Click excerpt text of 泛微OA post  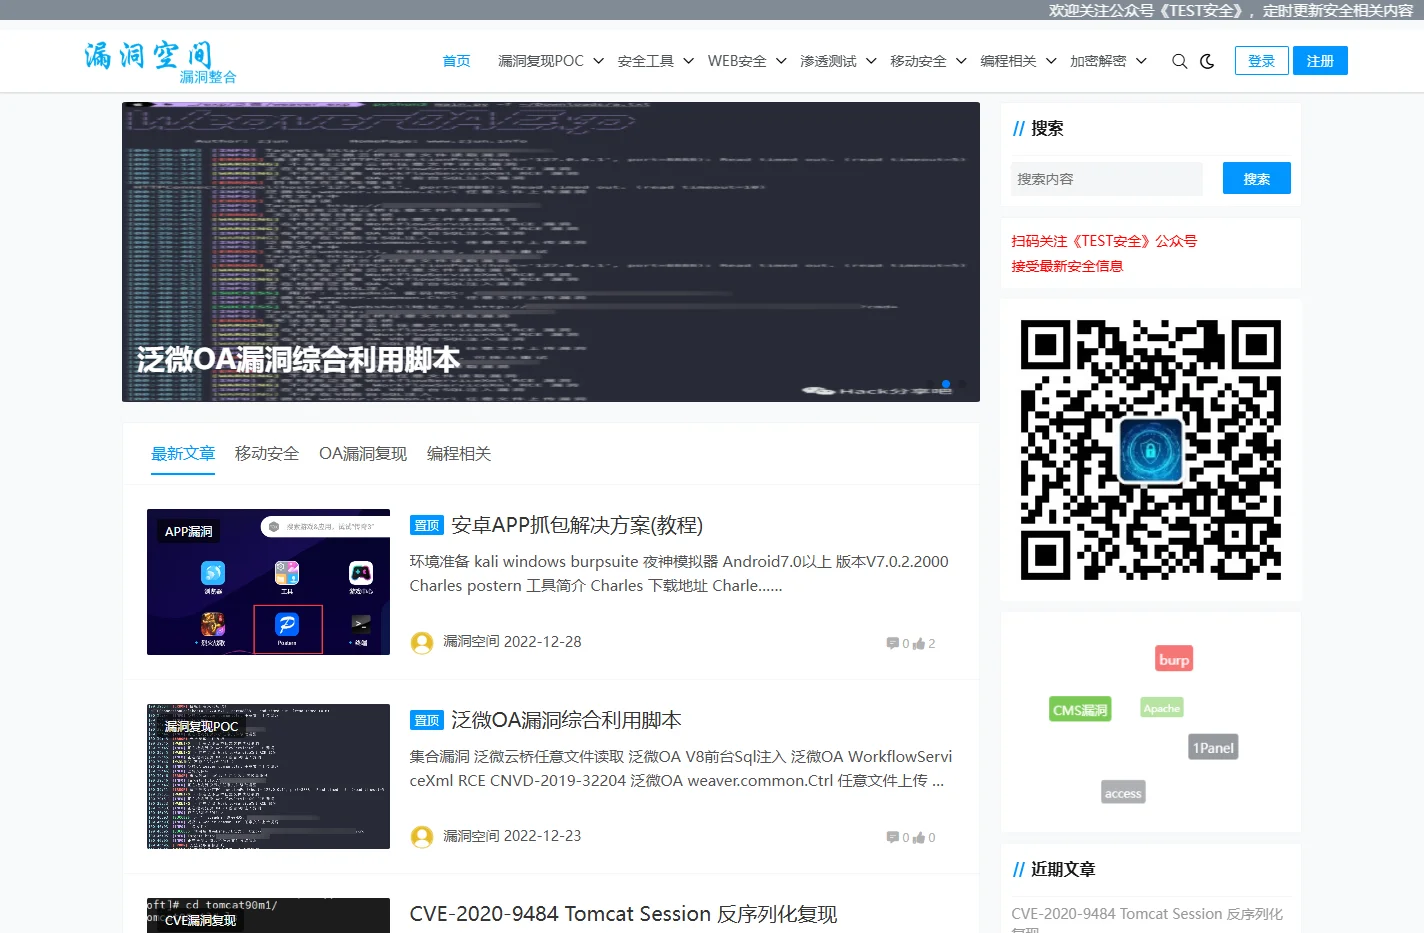click(x=680, y=768)
